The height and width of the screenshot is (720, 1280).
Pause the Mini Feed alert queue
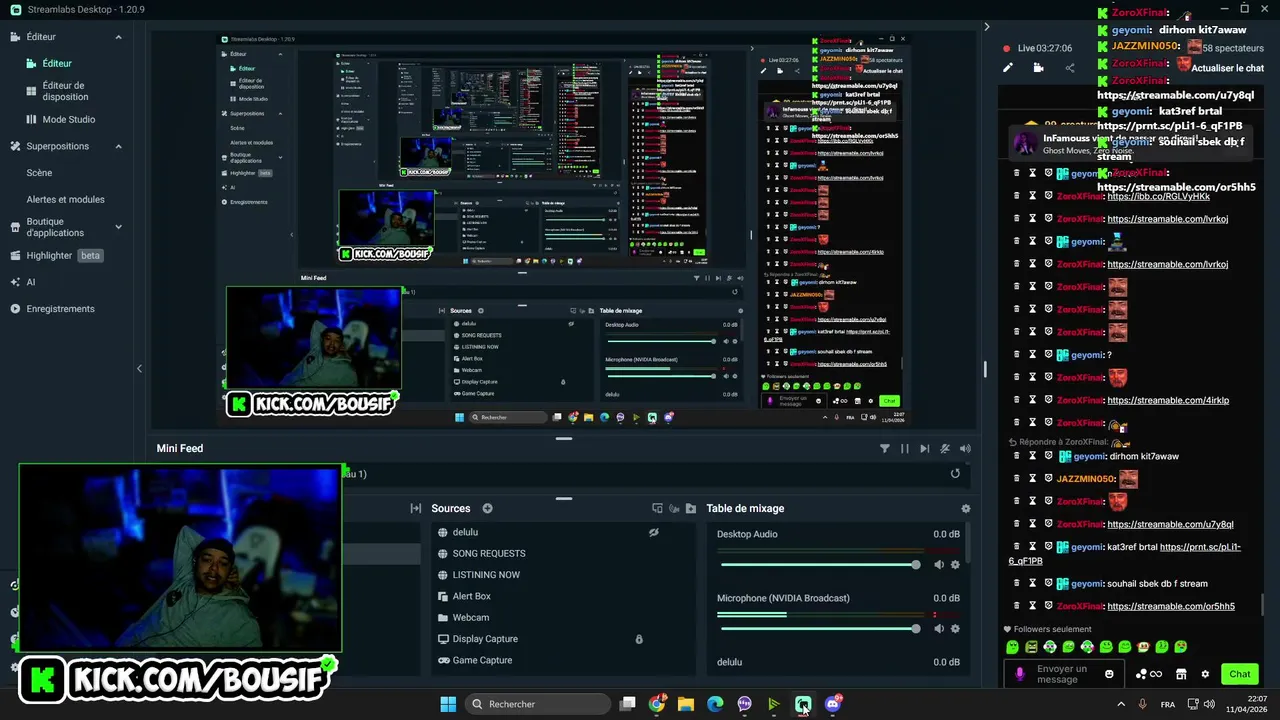905,449
